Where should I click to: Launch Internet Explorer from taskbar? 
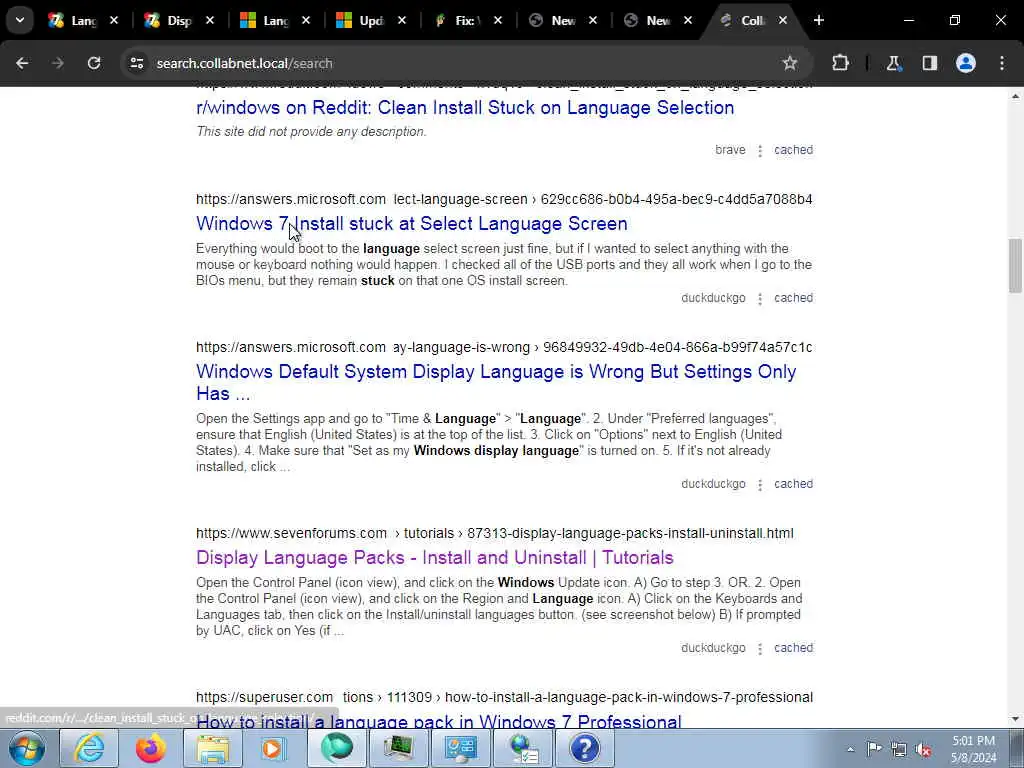pyautogui.click(x=88, y=748)
